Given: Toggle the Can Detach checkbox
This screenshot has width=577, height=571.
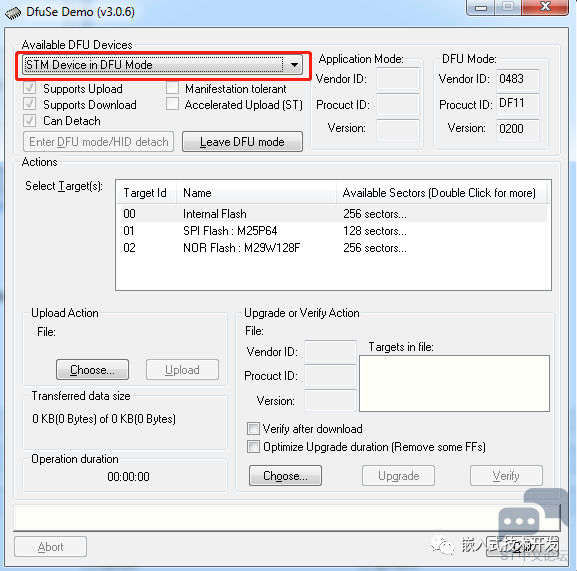Looking at the screenshot, I should (x=29, y=120).
